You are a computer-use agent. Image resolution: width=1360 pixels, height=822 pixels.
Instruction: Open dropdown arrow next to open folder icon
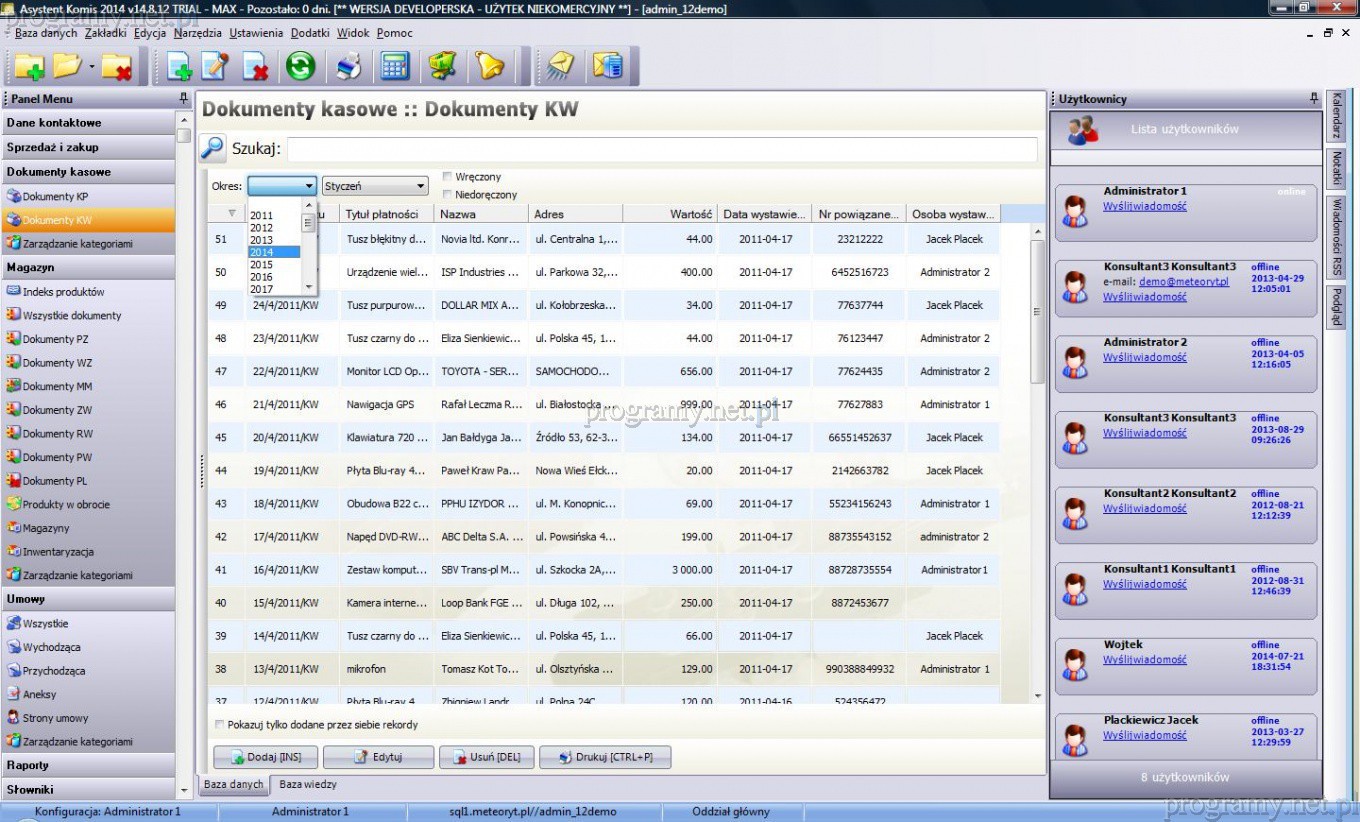pyautogui.click(x=92, y=67)
